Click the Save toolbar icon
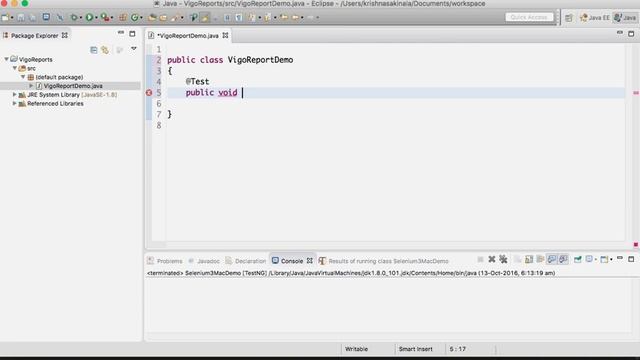640x360 pixels. pos(20,18)
